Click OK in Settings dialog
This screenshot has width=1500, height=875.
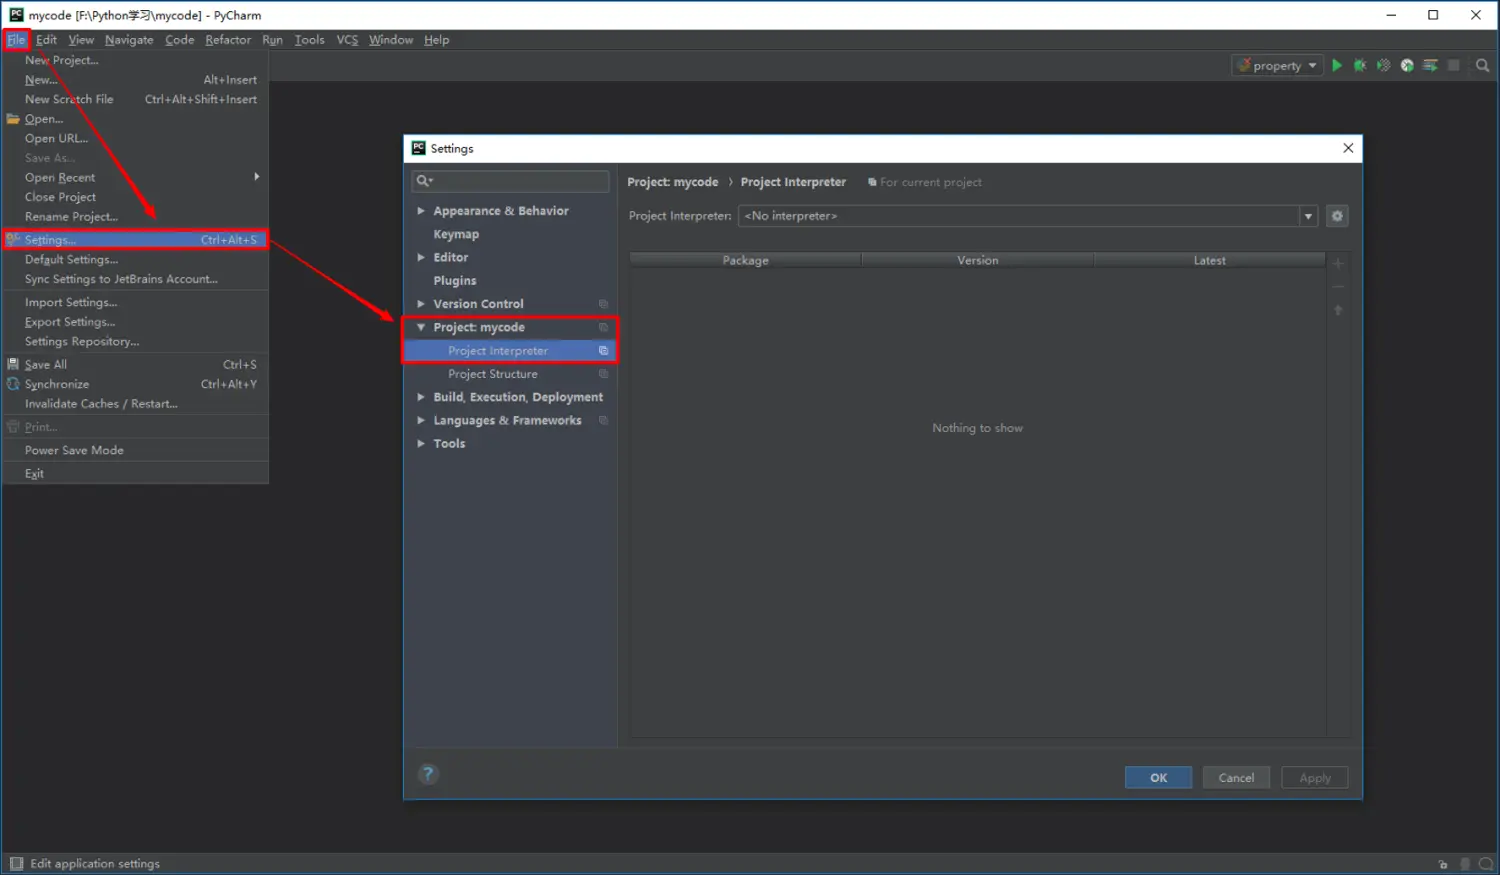[1158, 778]
